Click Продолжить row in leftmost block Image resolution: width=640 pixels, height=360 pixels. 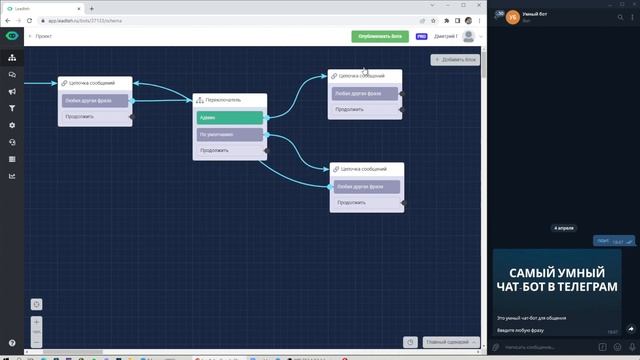click(95, 117)
